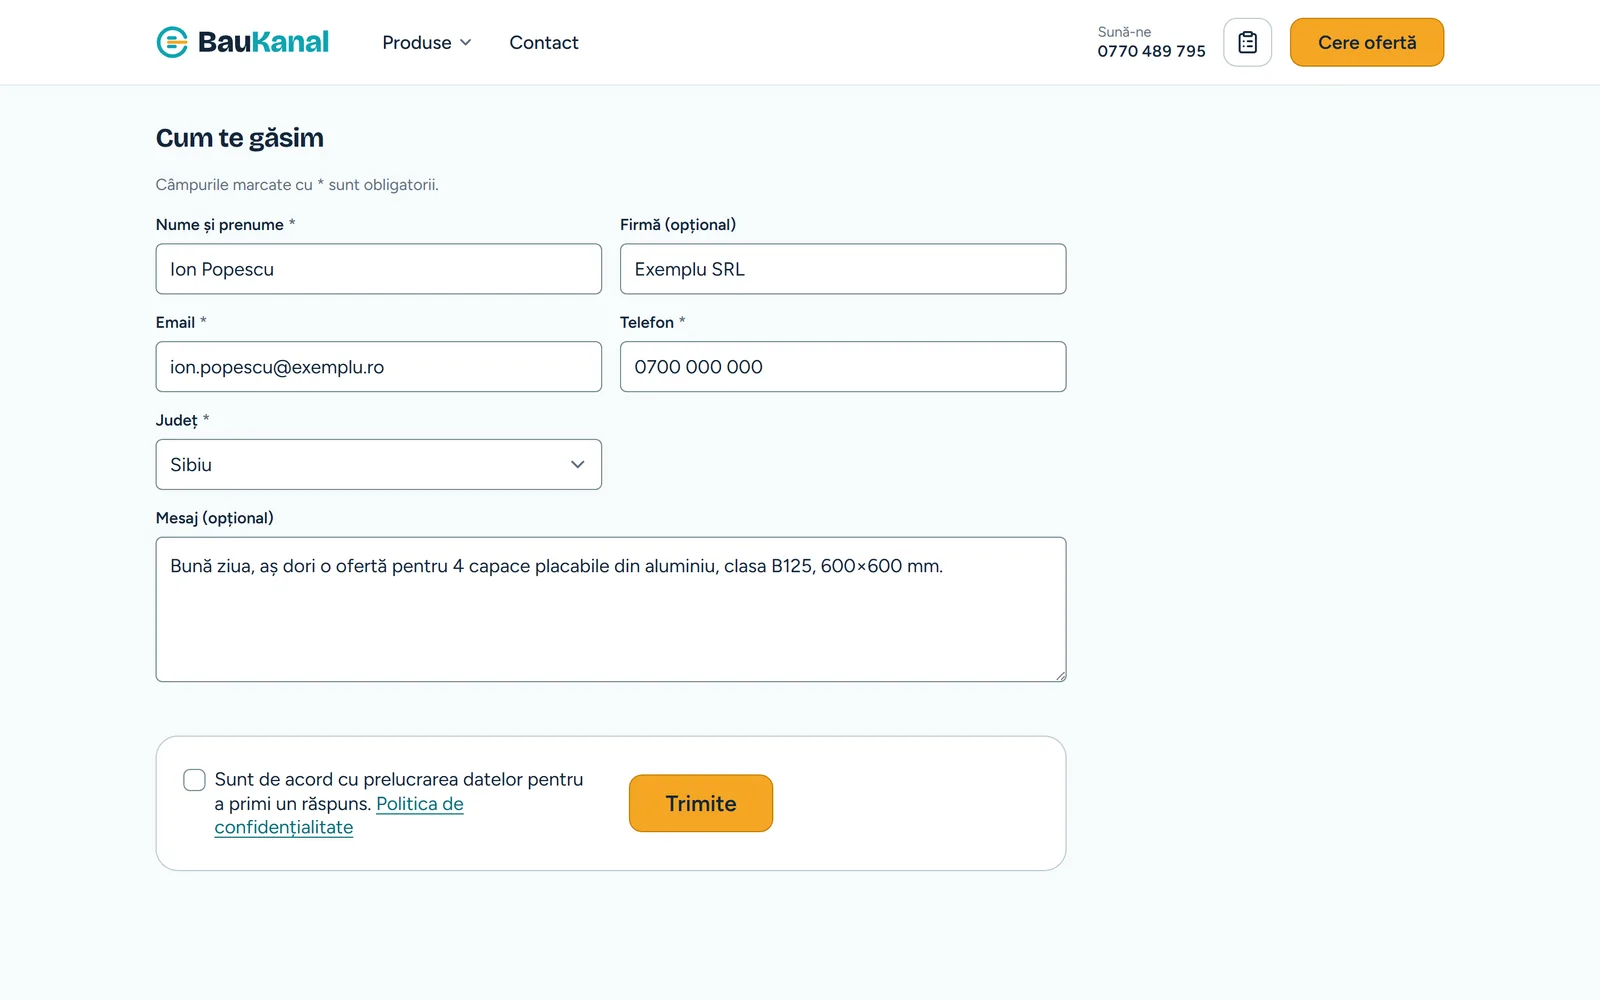Tick the data processing consent checkbox
Screen dimensions: 1600x1000
click(194, 780)
